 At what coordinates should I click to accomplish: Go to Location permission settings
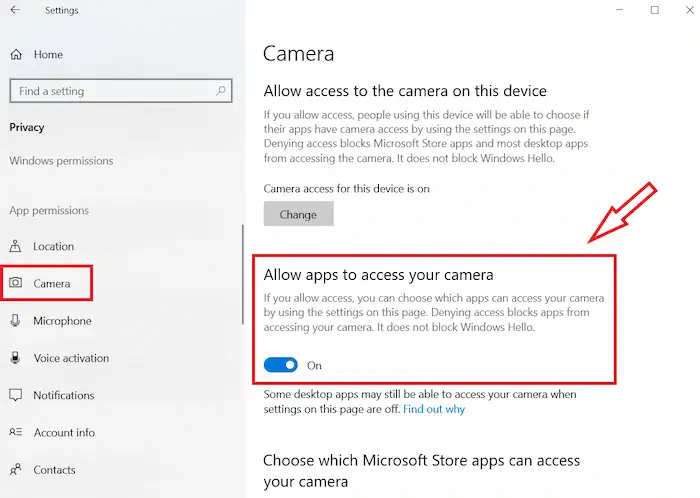tap(53, 246)
